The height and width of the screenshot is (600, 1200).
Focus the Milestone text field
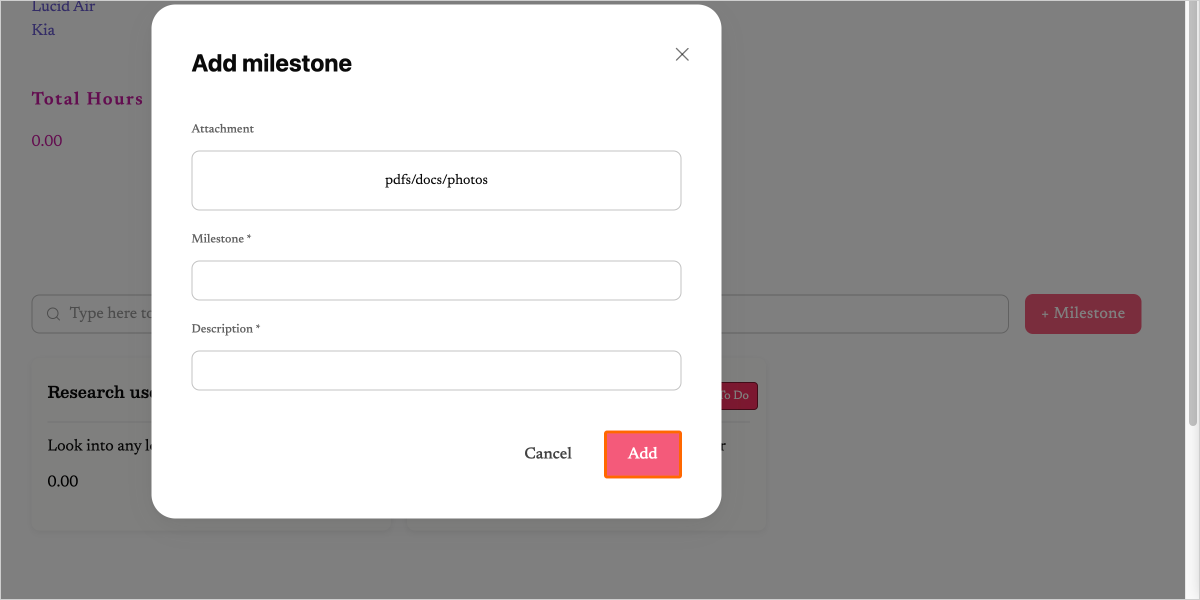[x=436, y=281]
